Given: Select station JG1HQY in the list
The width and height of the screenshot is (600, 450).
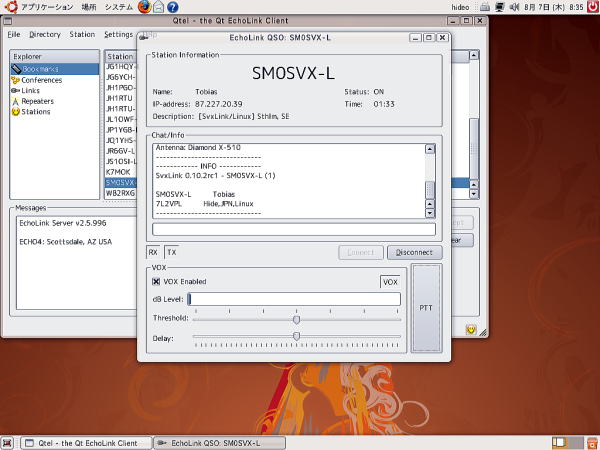Looking at the screenshot, I should coord(120,67).
